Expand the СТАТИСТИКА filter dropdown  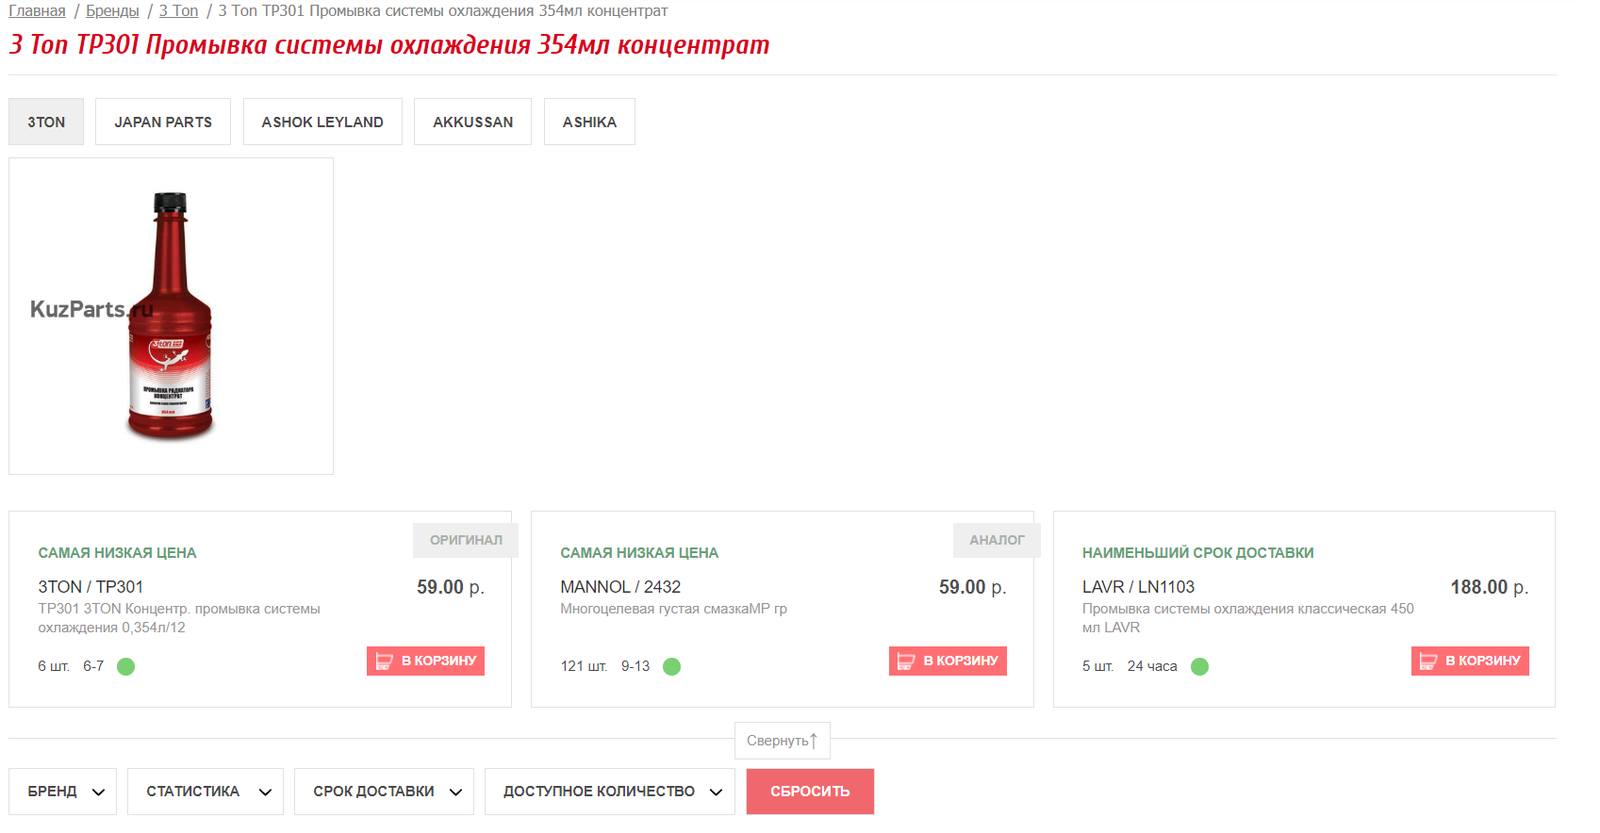pos(205,792)
